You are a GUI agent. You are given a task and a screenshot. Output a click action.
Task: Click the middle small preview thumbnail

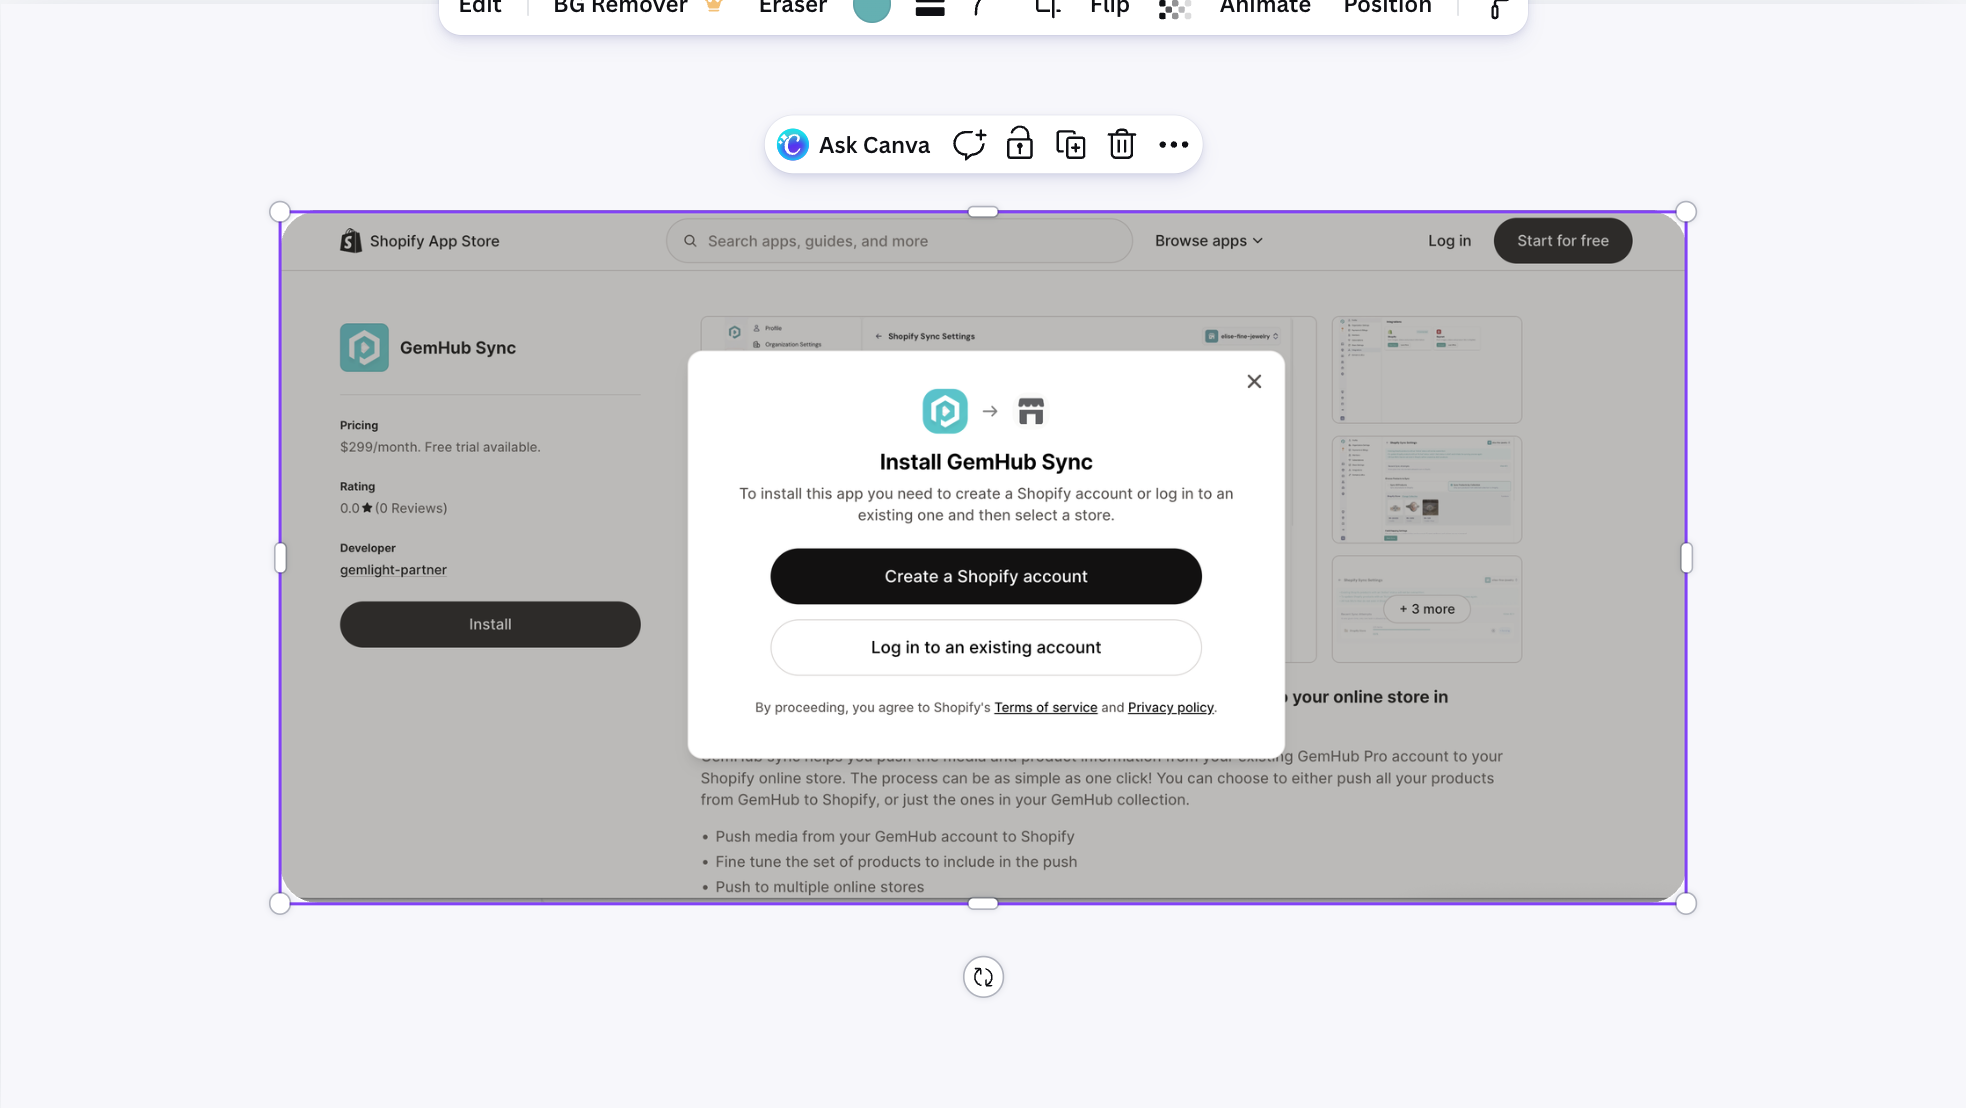click(x=1427, y=490)
